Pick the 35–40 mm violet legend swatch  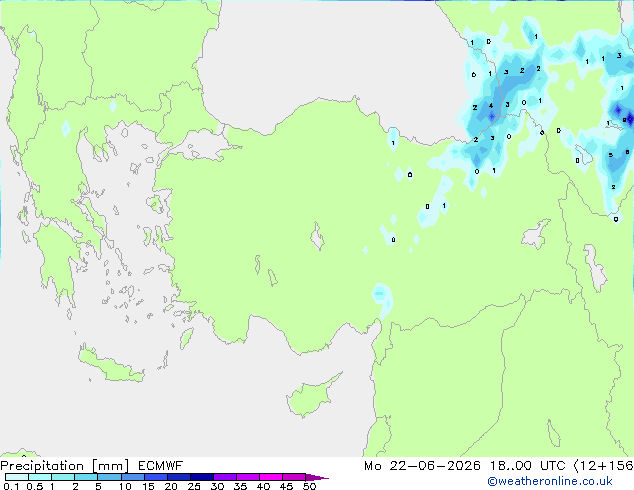(x=247, y=477)
